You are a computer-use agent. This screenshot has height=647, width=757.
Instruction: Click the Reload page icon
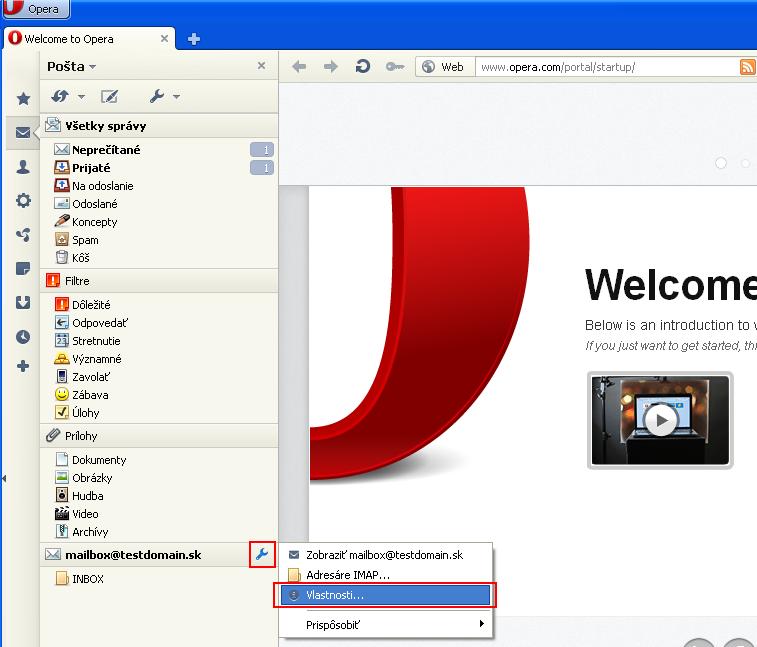[x=363, y=66]
